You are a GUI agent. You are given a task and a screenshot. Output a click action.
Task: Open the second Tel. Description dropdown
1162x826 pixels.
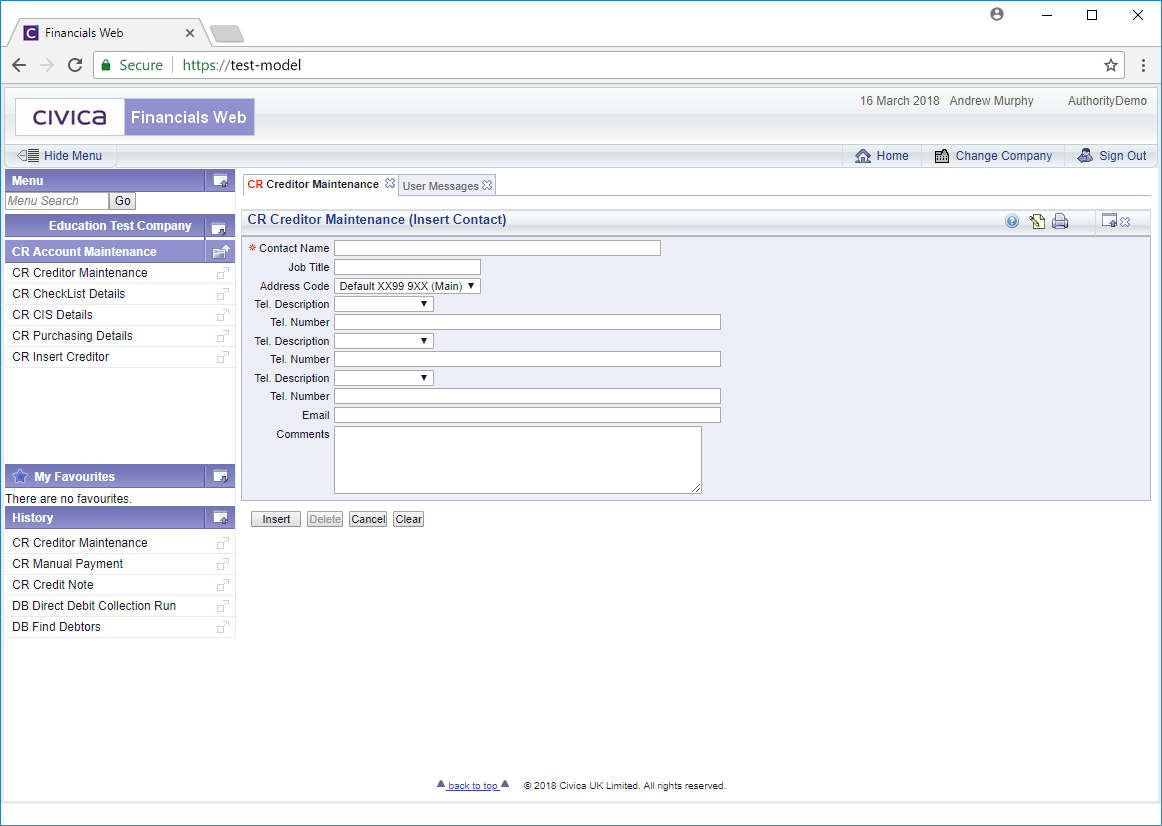383,341
